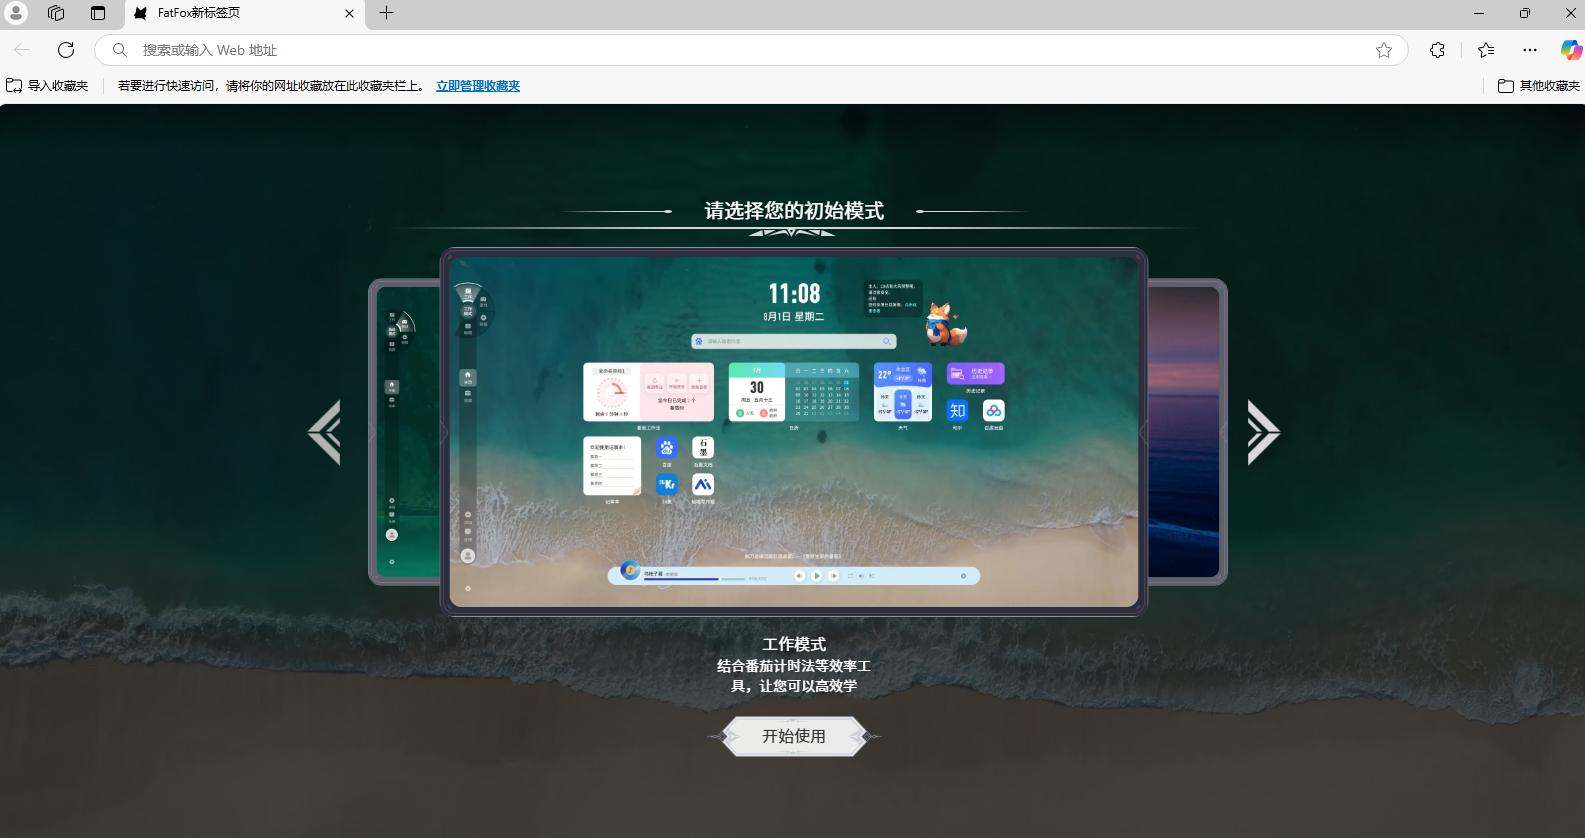This screenshot has height=838, width=1585.
Task: Click the search icon in address bar
Action: (120, 50)
